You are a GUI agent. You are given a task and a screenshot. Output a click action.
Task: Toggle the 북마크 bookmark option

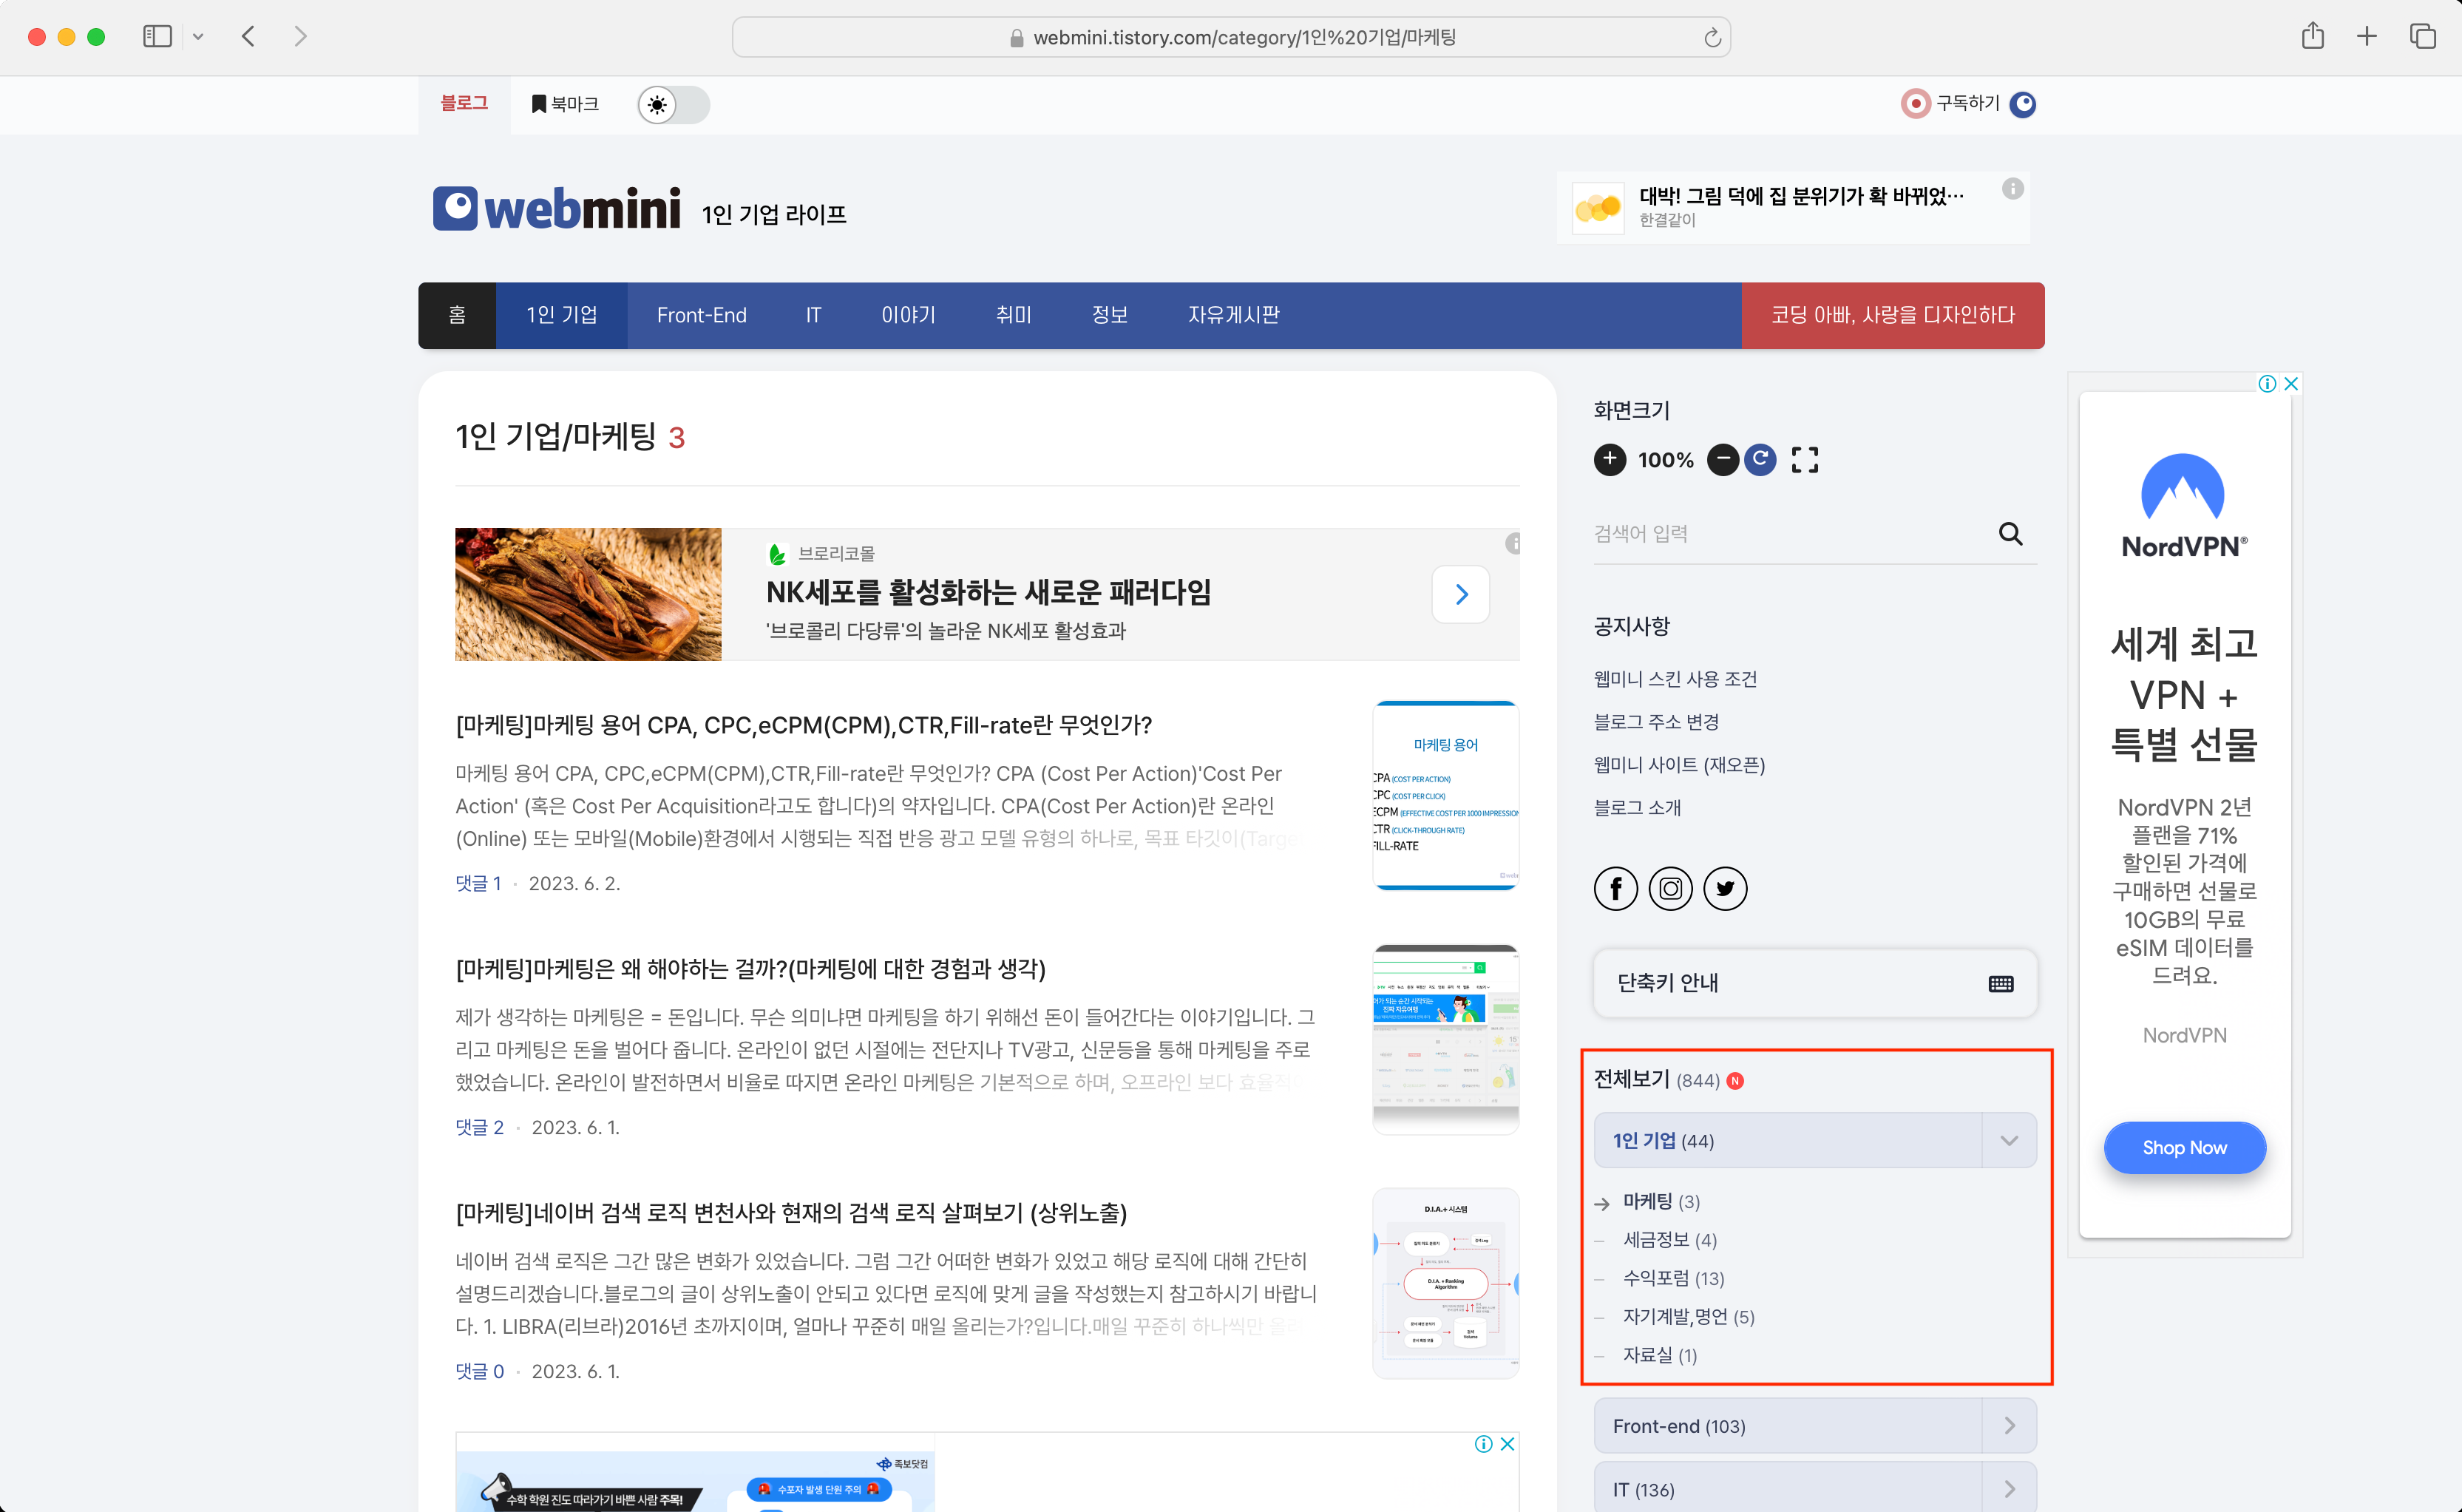click(x=565, y=104)
